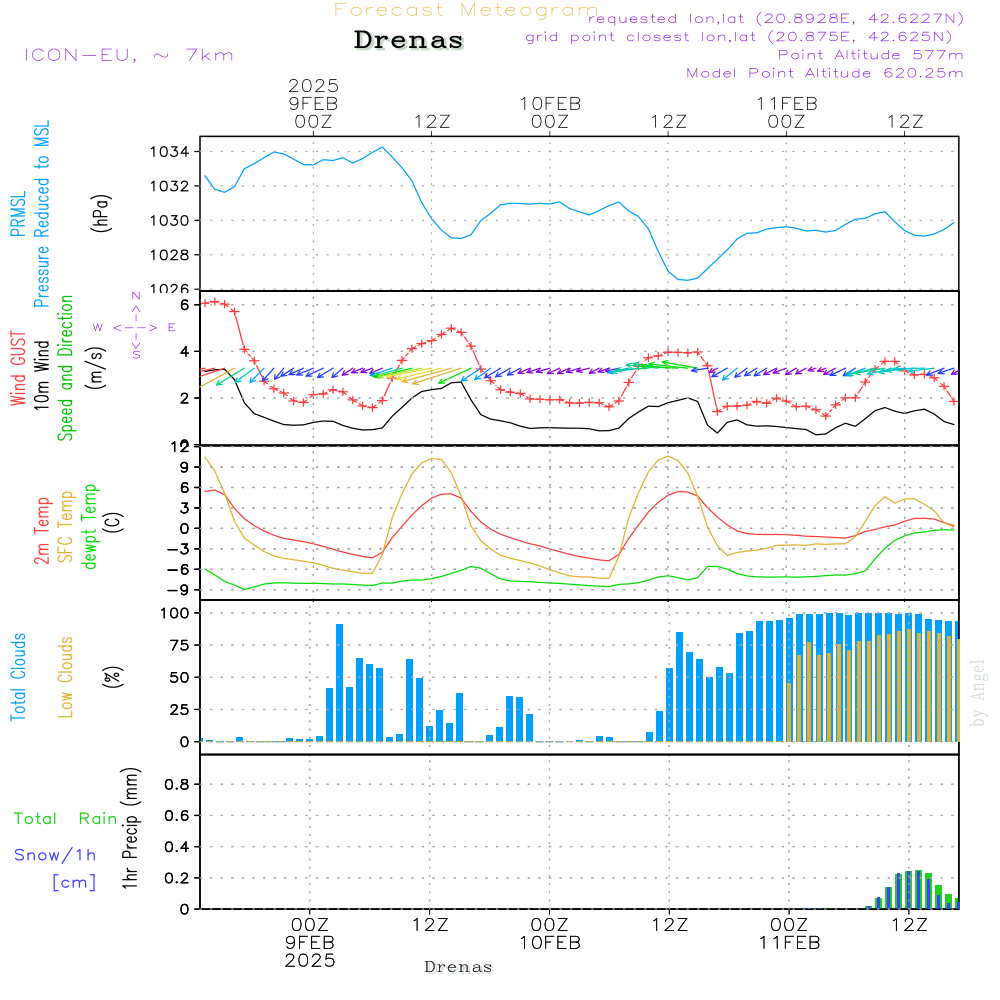Screen dimensions: 1000x1000
Task: Click the bottom "00Z 9FEB 2025" axis label
Action: click(310, 943)
